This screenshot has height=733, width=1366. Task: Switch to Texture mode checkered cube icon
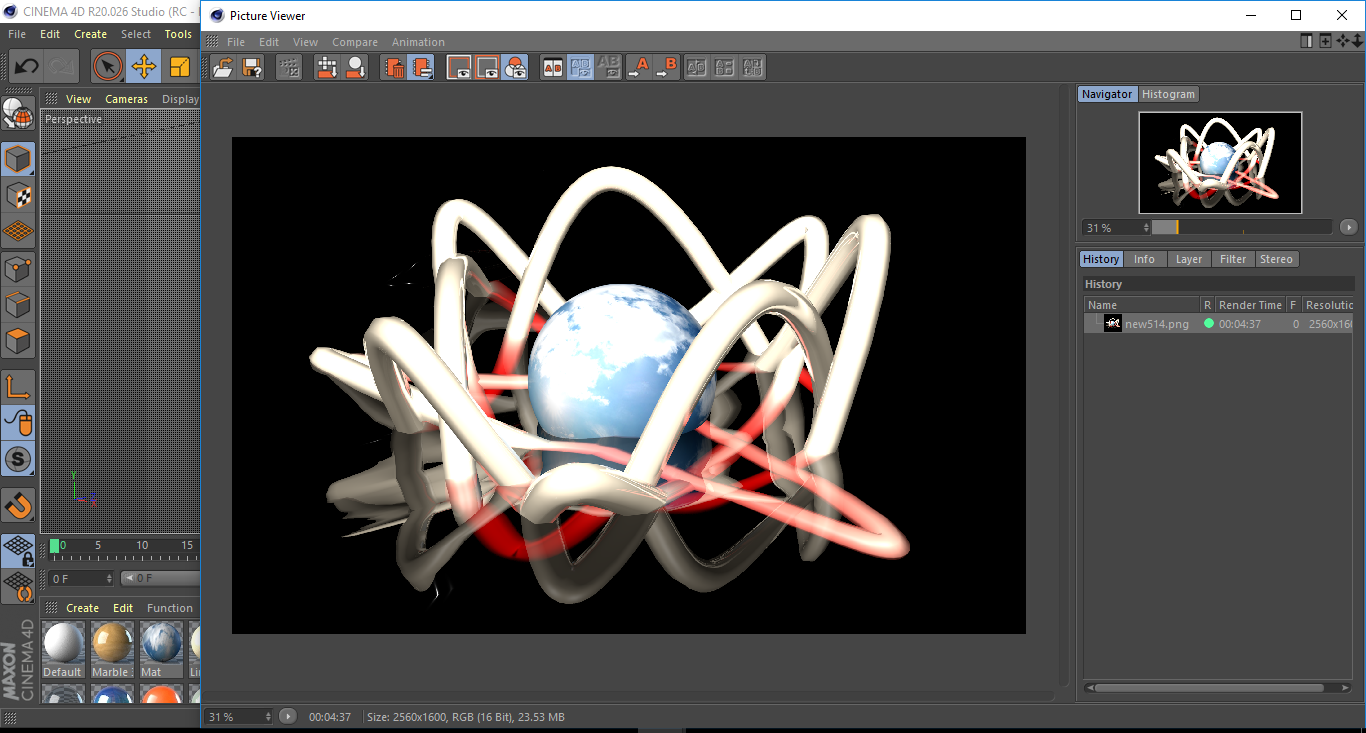point(18,195)
